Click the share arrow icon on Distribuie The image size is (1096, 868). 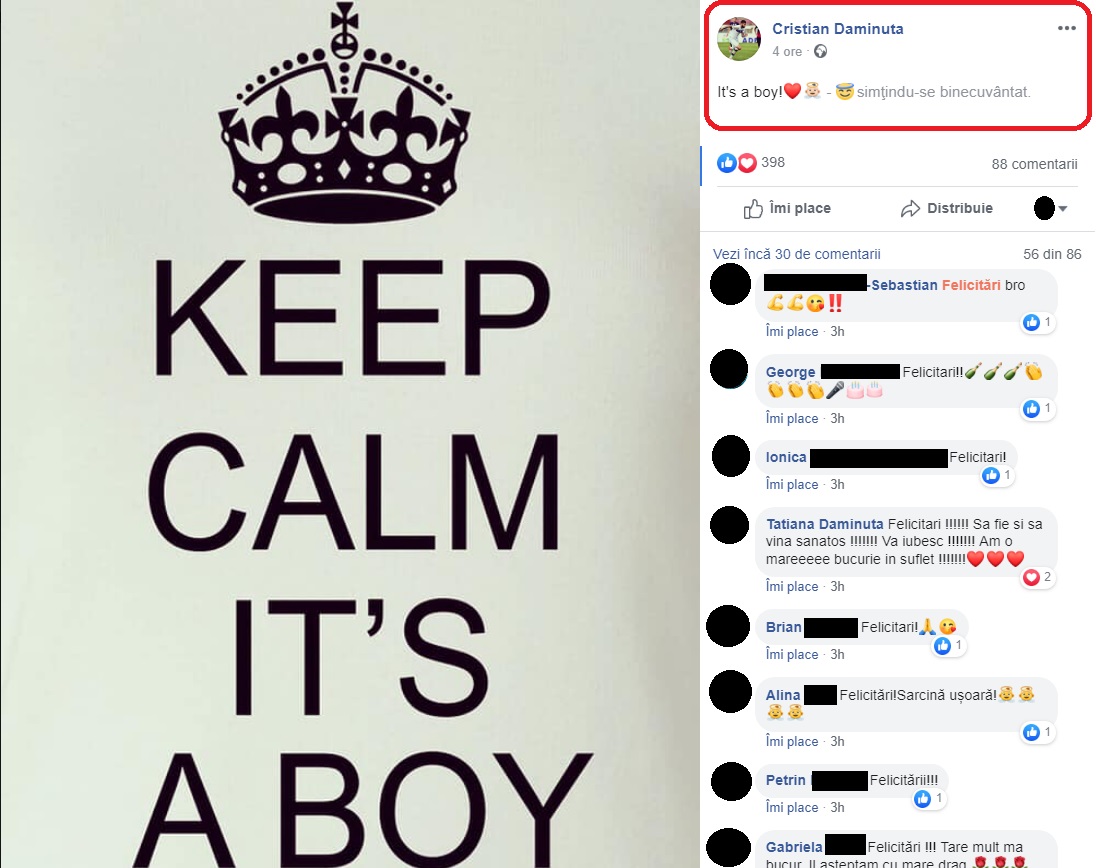[x=910, y=208]
